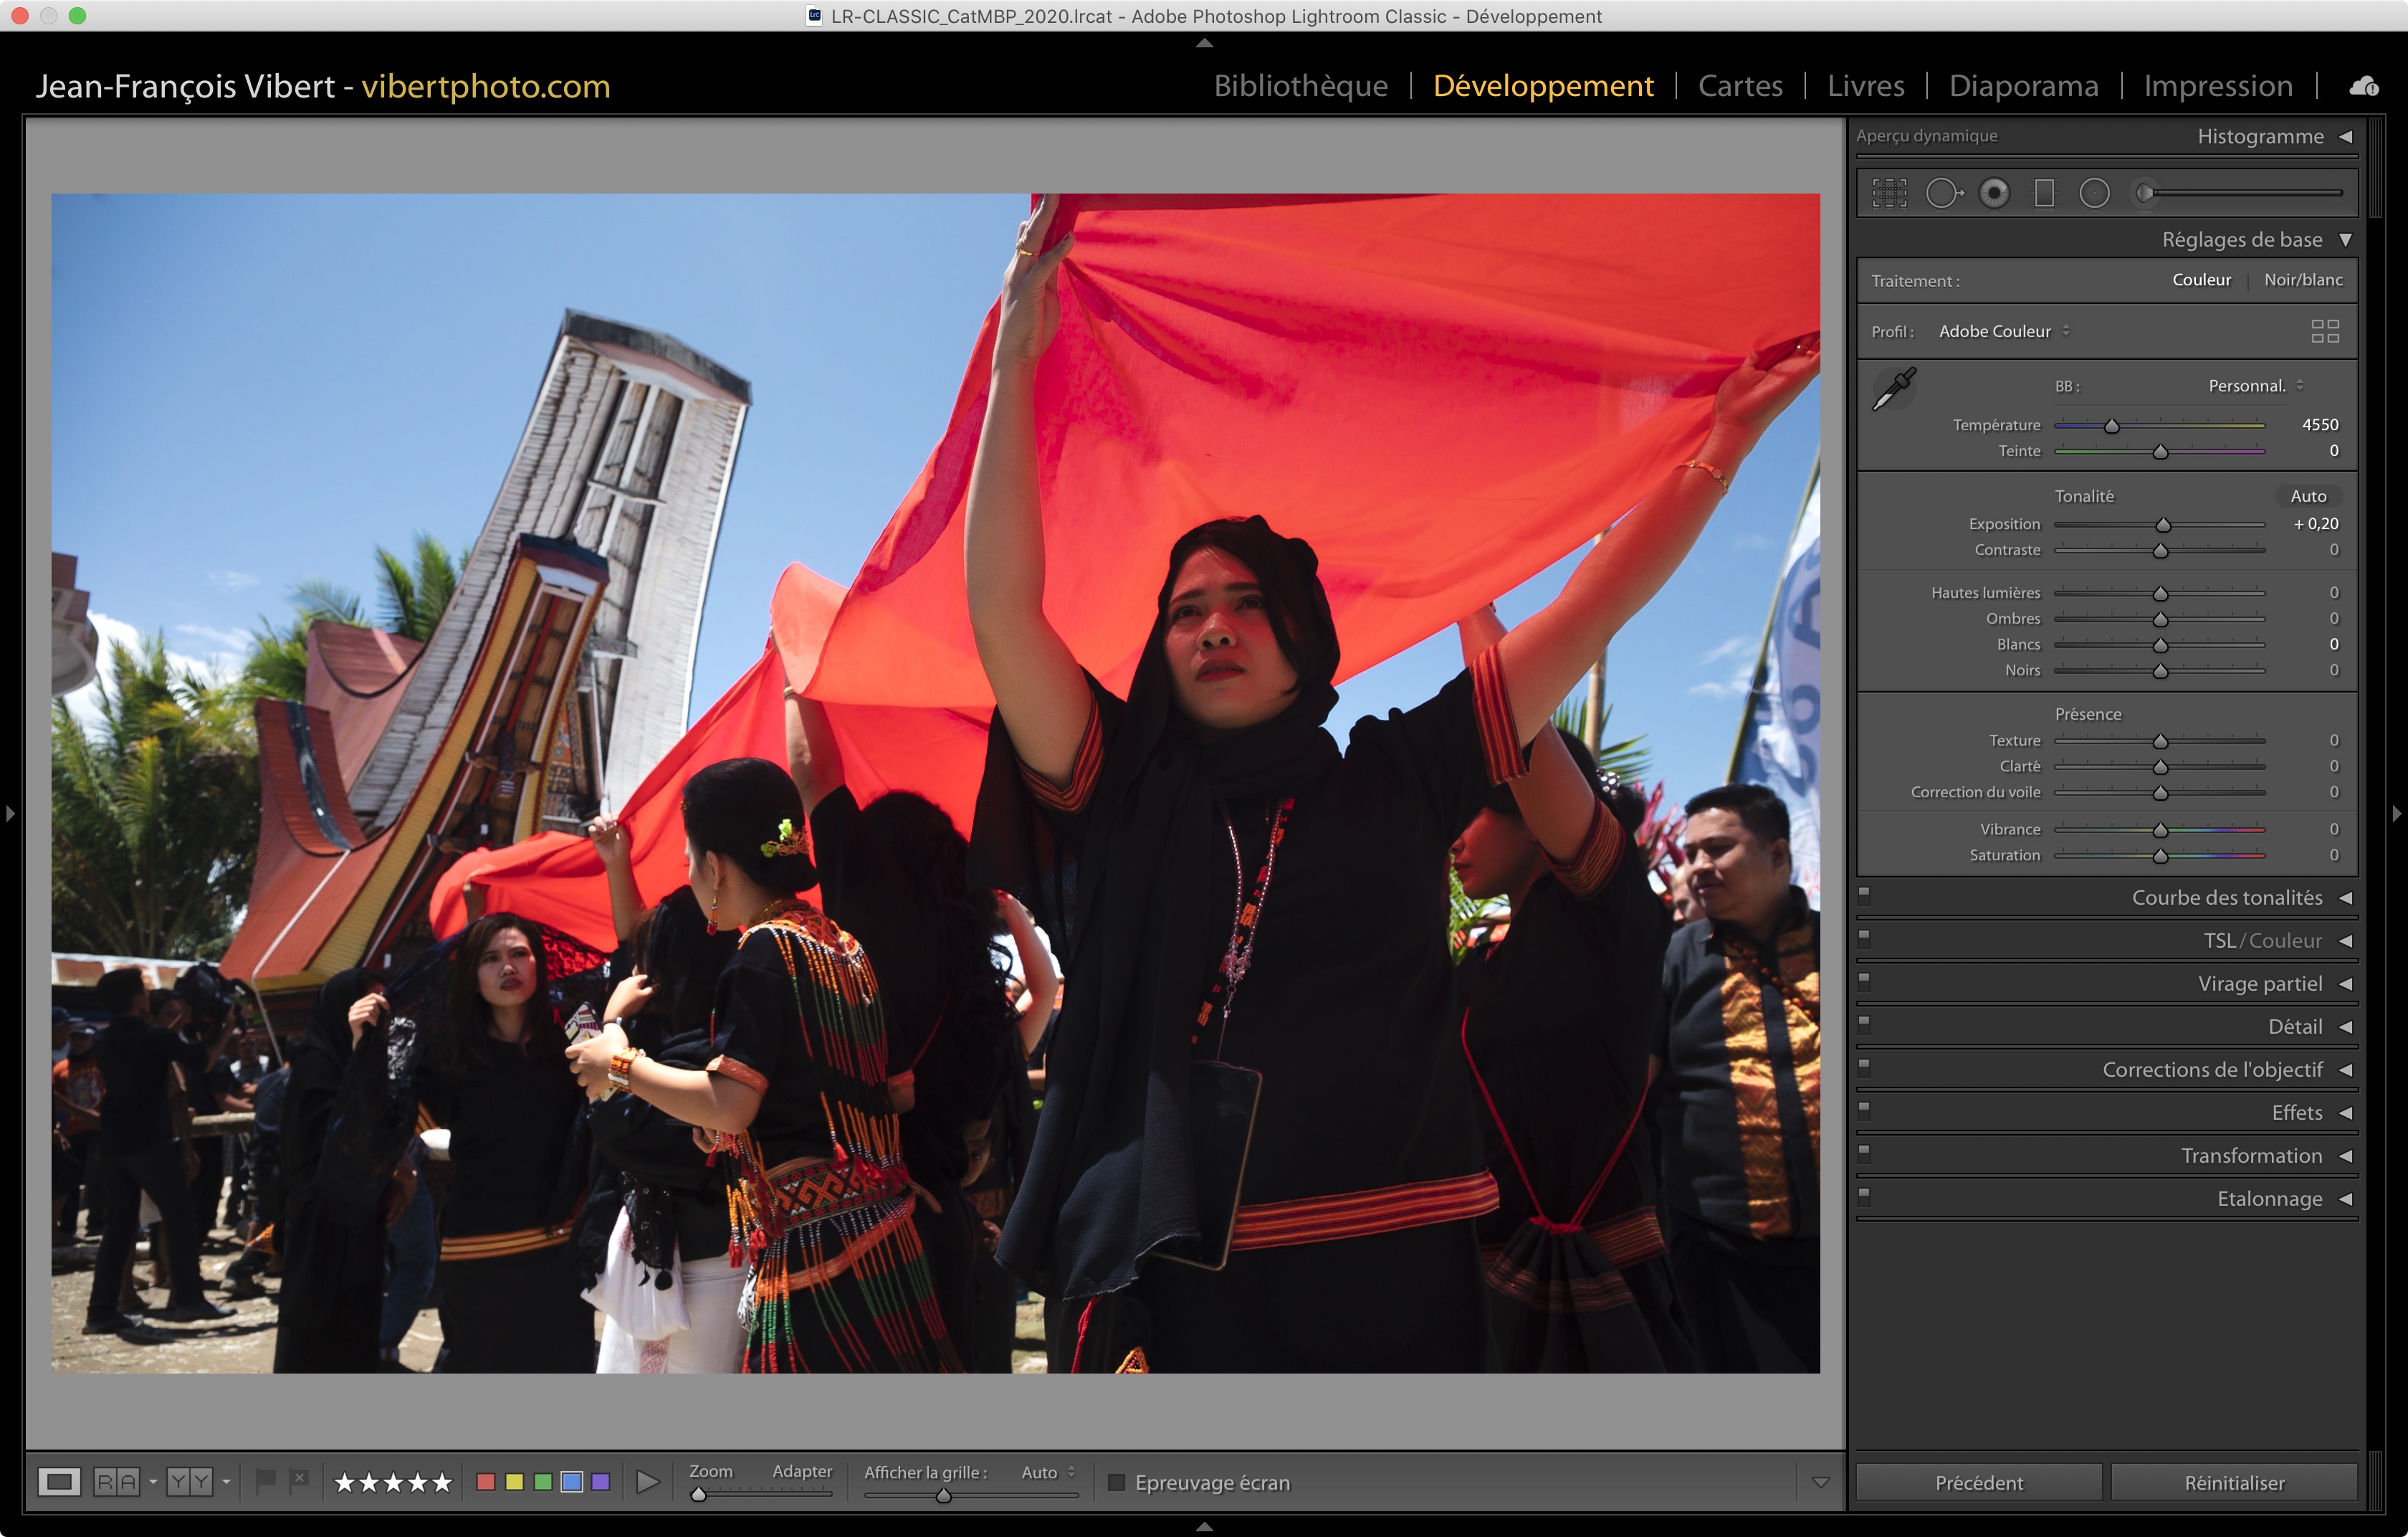
Task: Set the flag as picked
Action: click(265, 1480)
